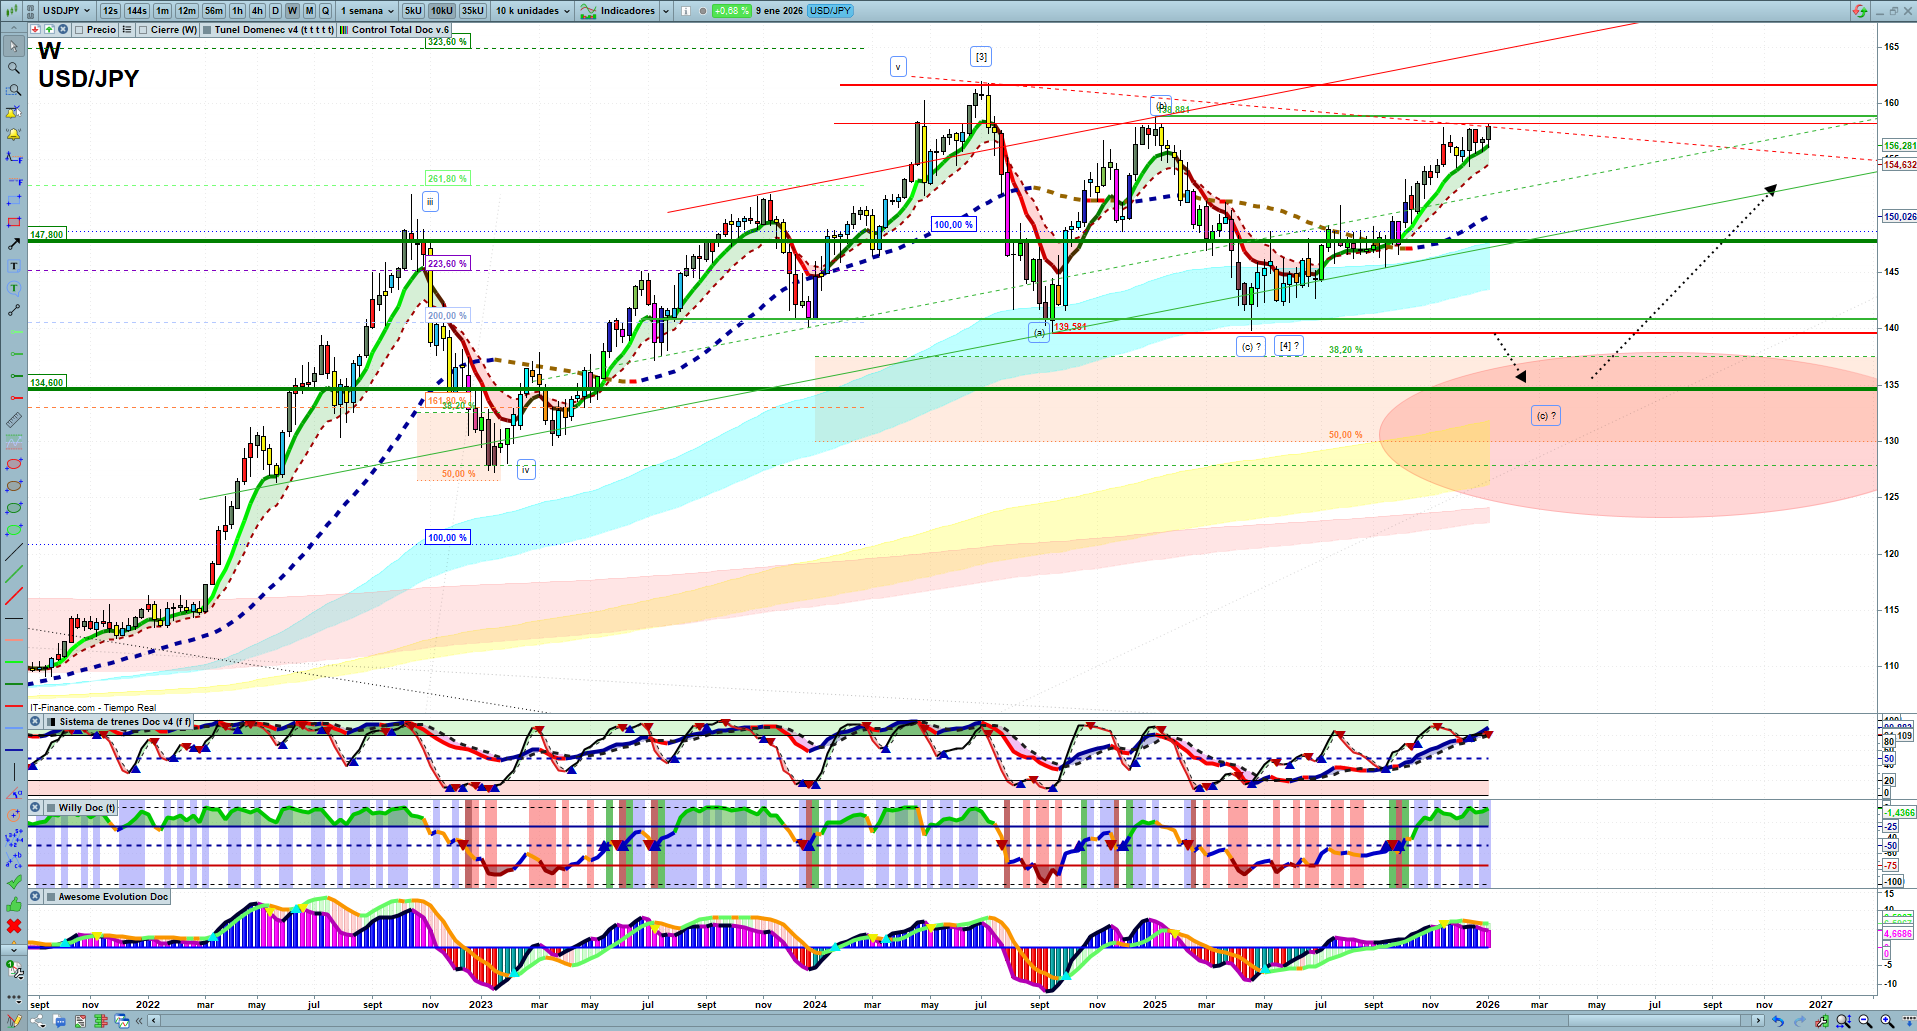
Task: Click the 56m timeframe button
Action: tap(214, 11)
